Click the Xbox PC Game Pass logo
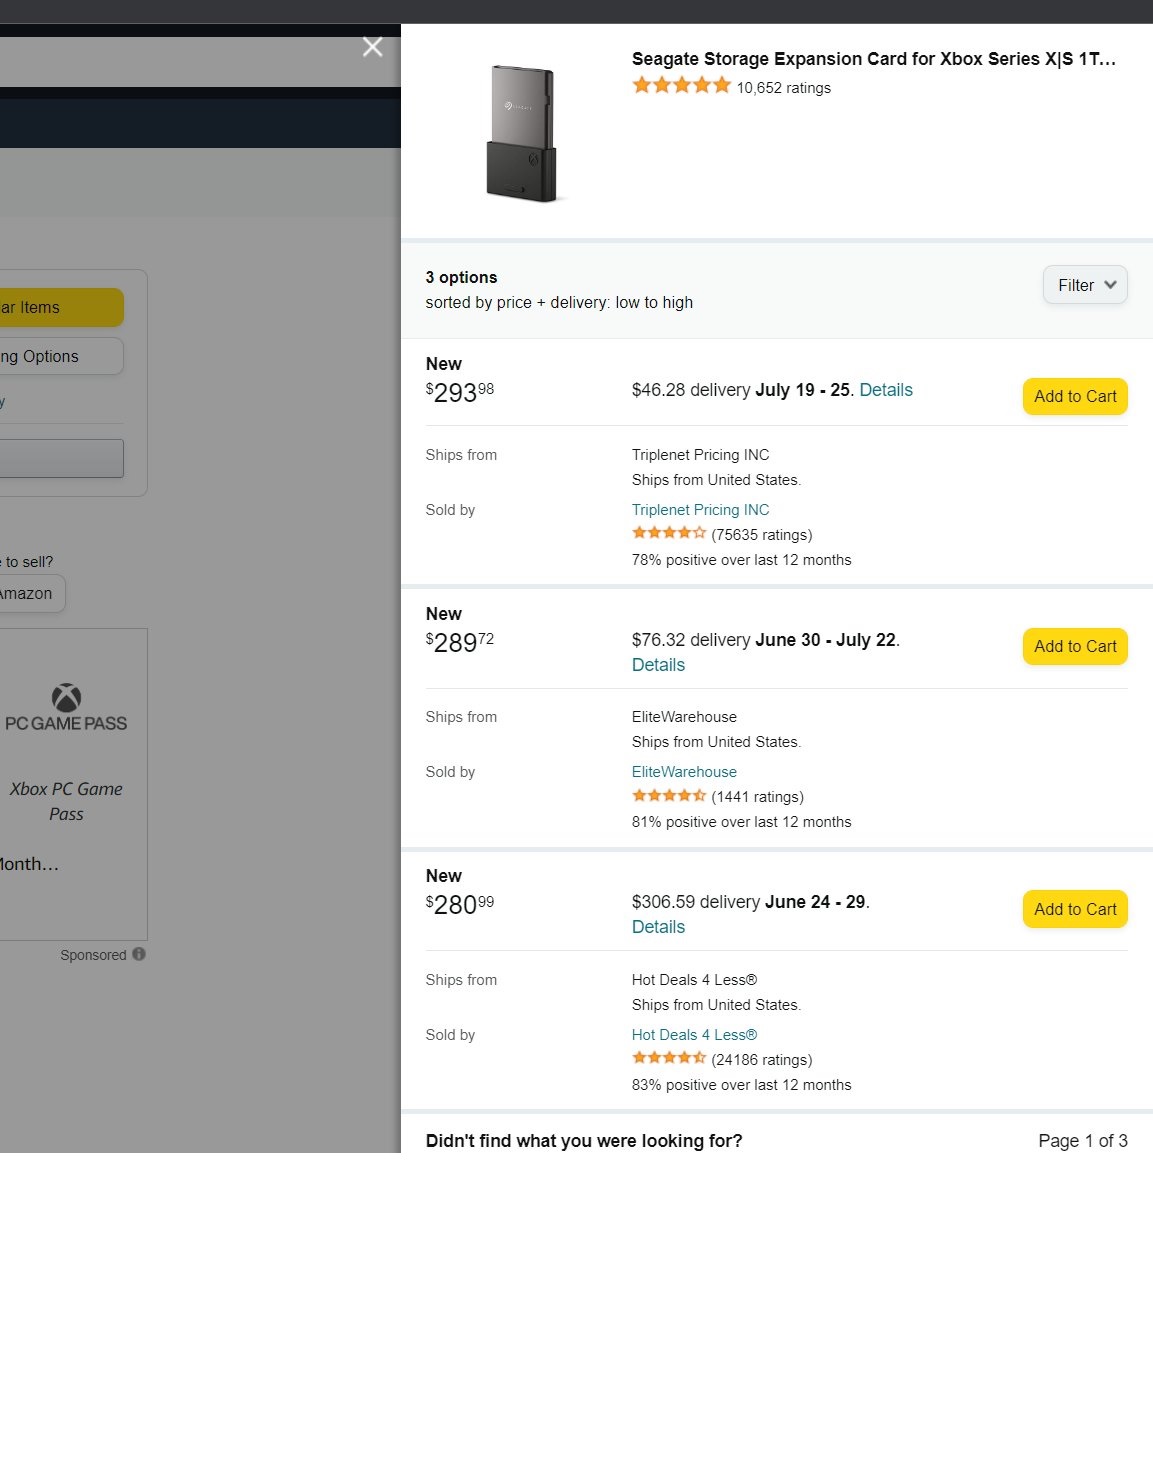The width and height of the screenshot is (1153, 1484). 66,708
